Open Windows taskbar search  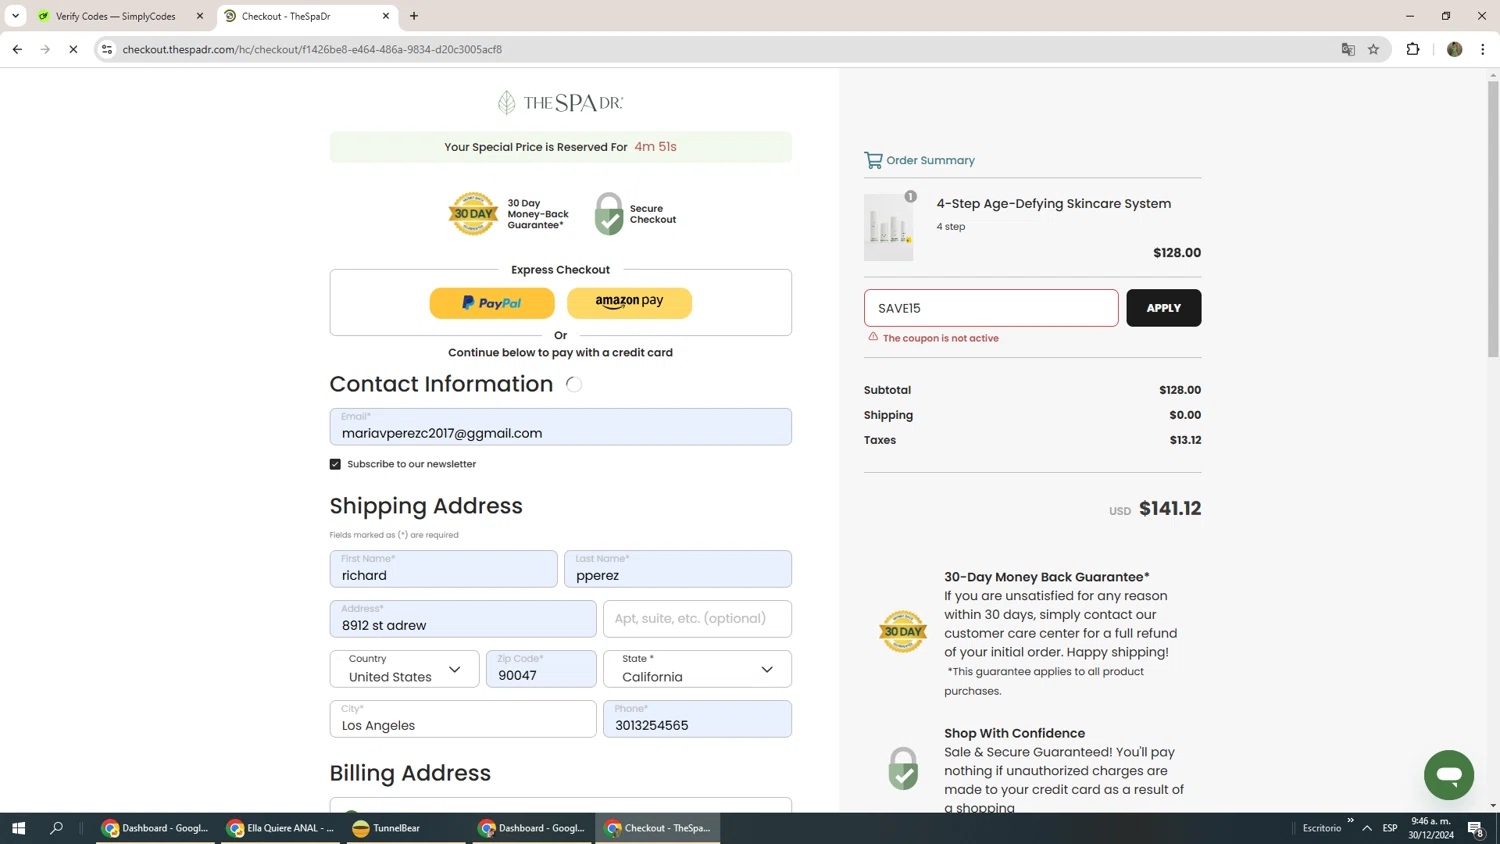tap(57, 828)
